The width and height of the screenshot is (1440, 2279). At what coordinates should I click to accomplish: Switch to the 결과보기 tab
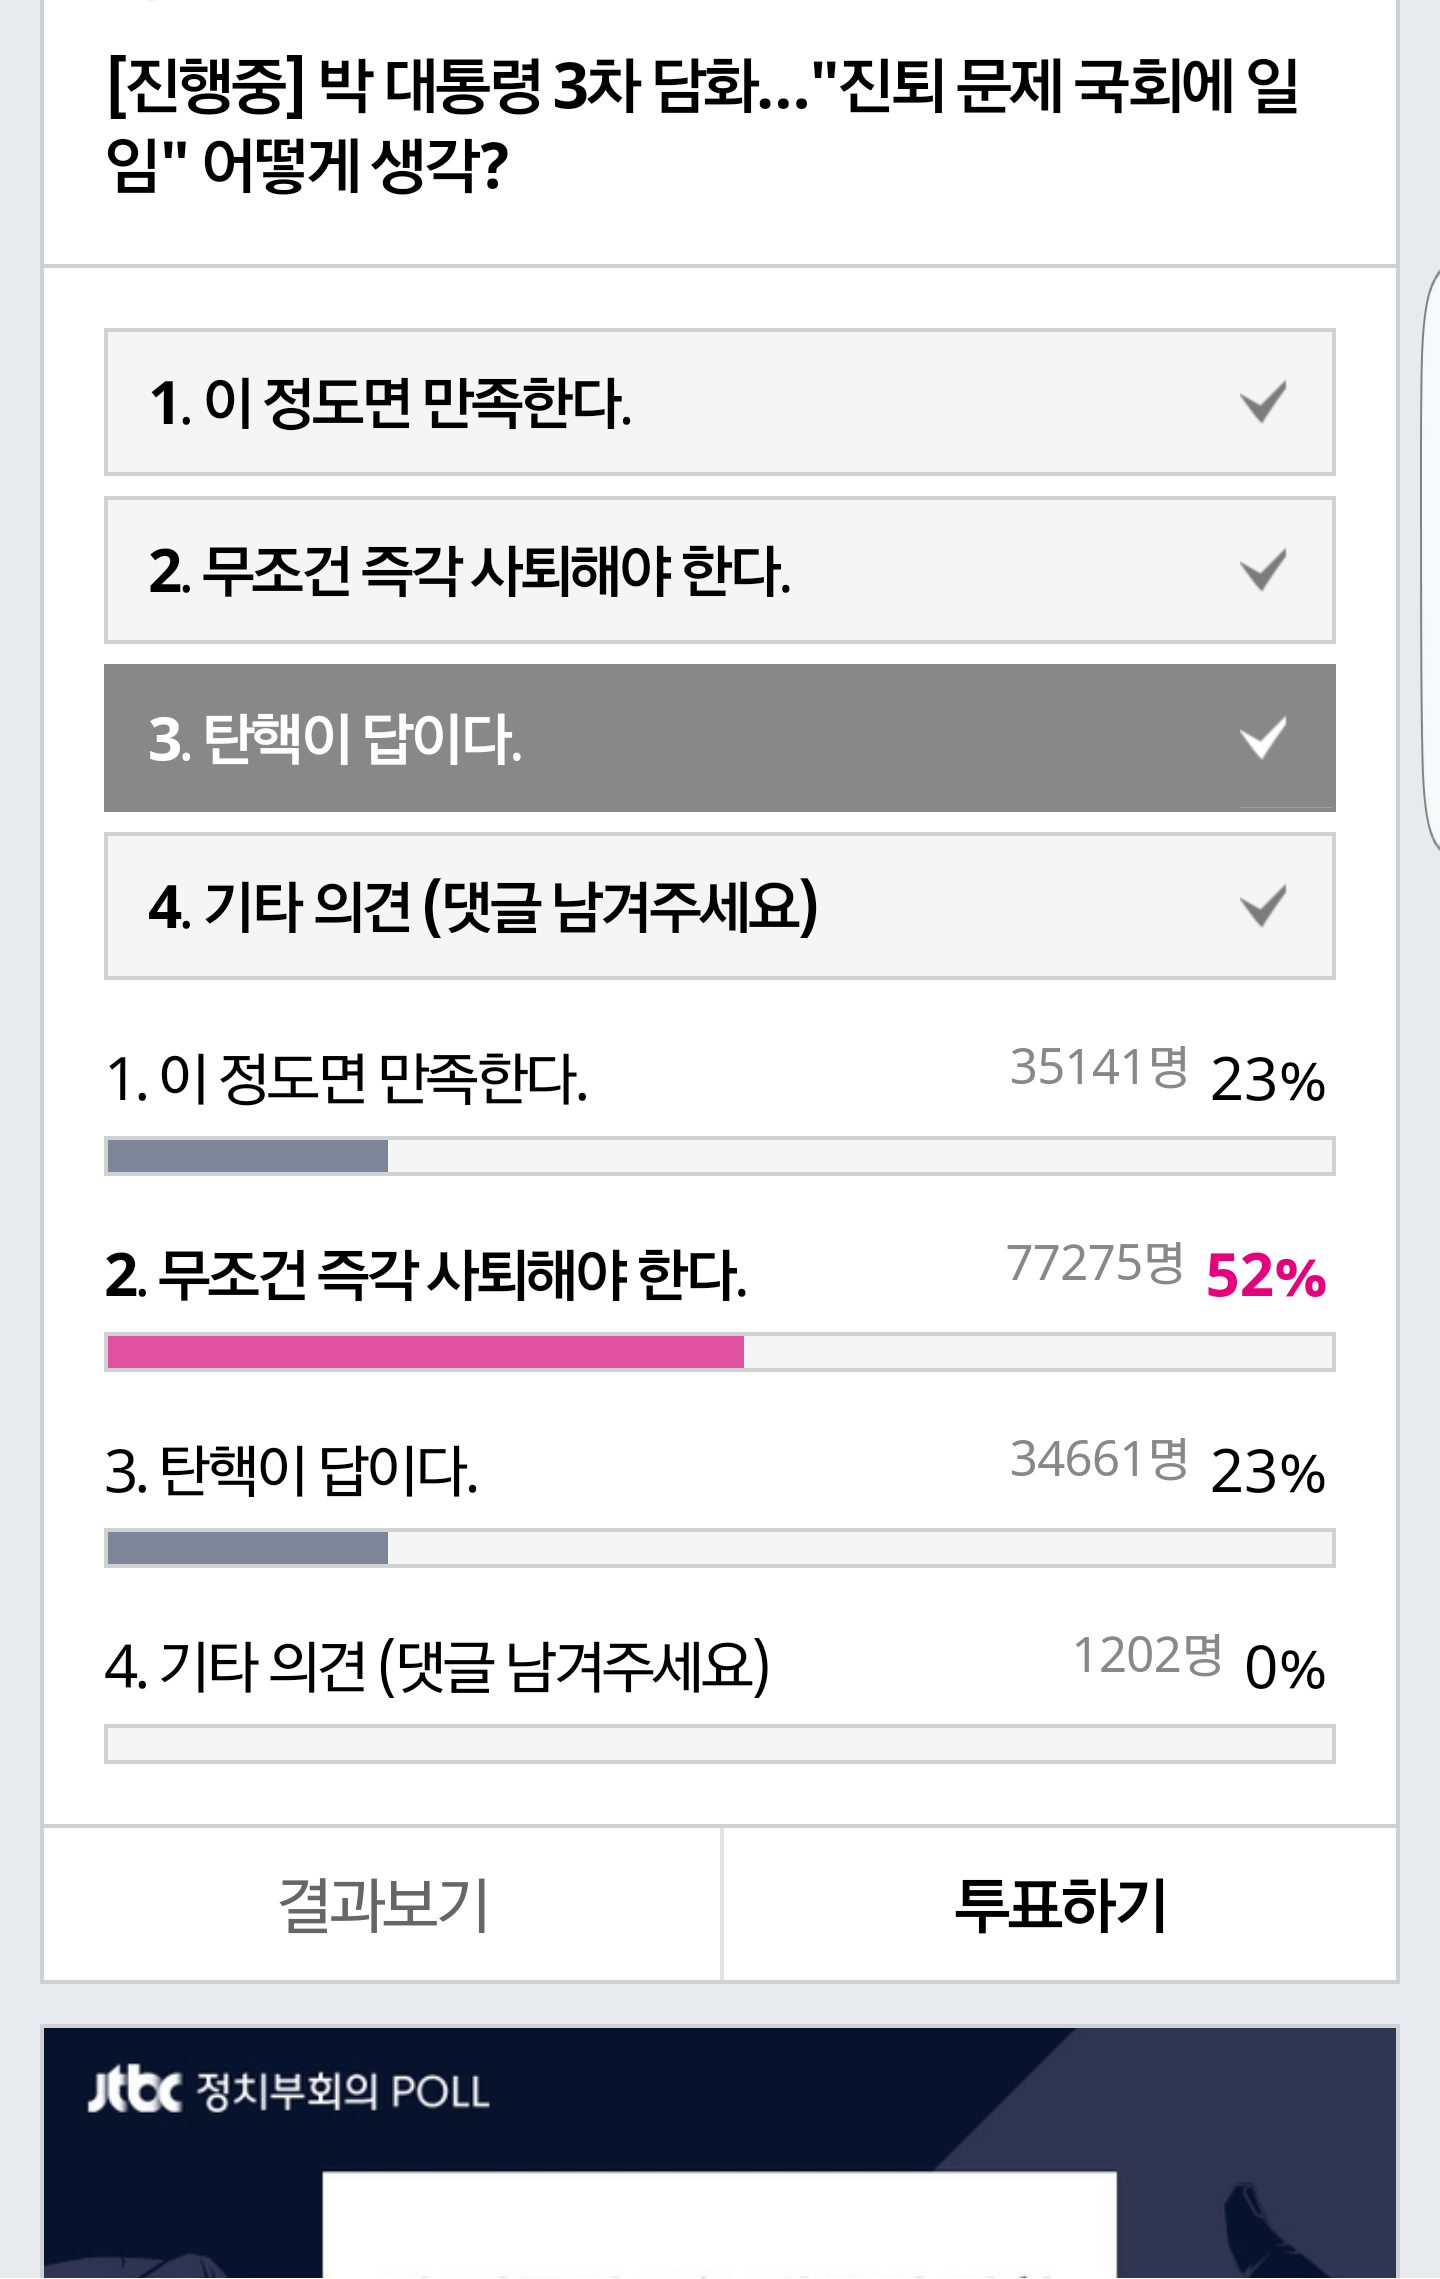pos(382,1905)
